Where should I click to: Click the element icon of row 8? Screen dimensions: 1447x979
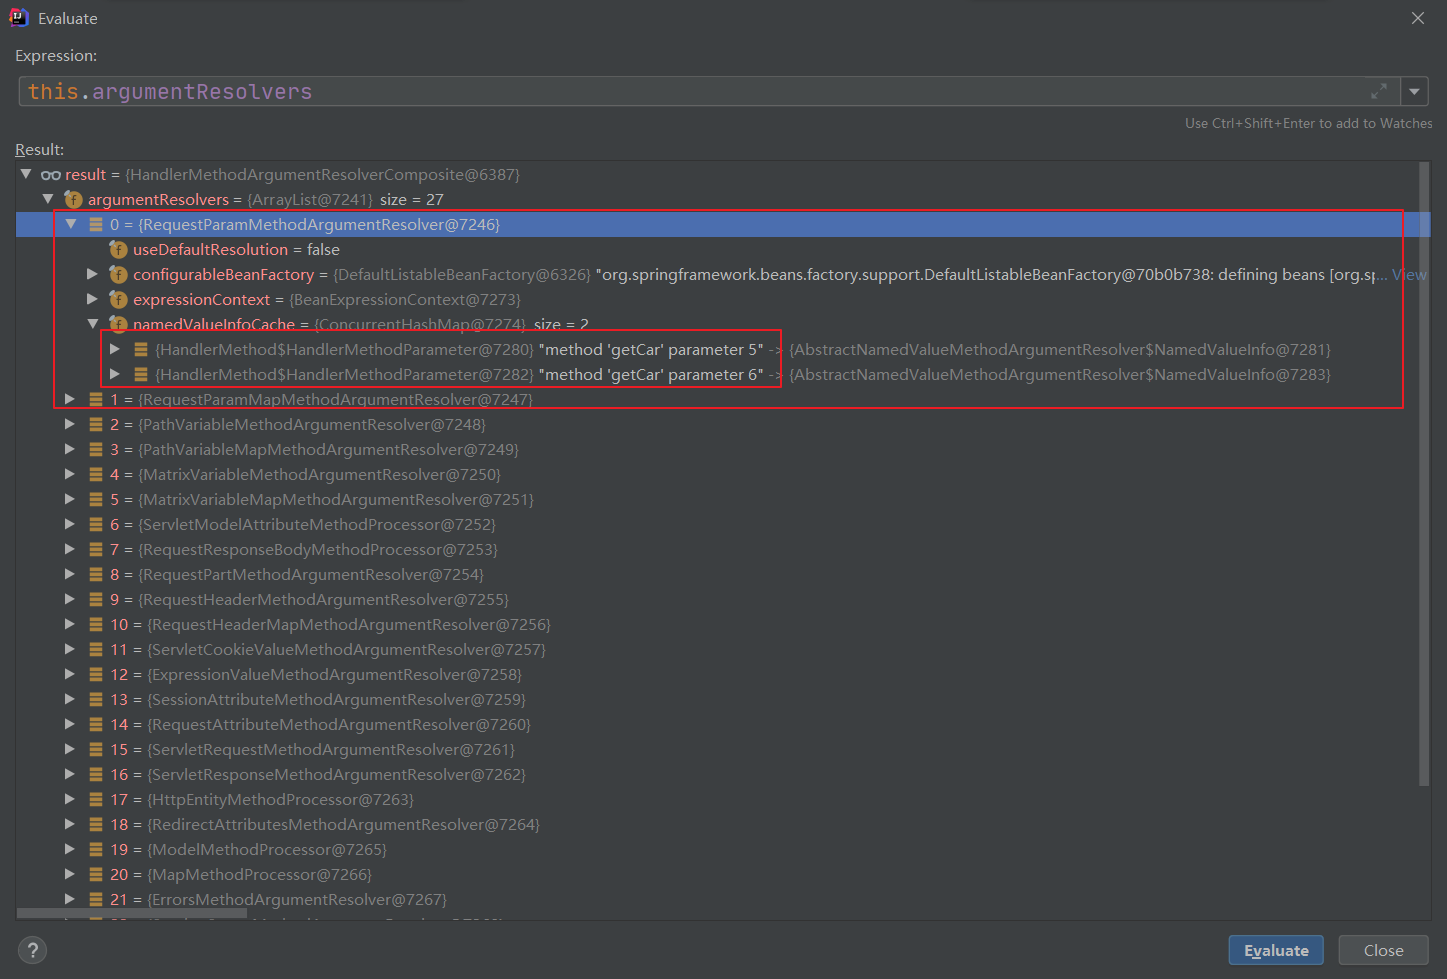pyautogui.click(x=96, y=574)
